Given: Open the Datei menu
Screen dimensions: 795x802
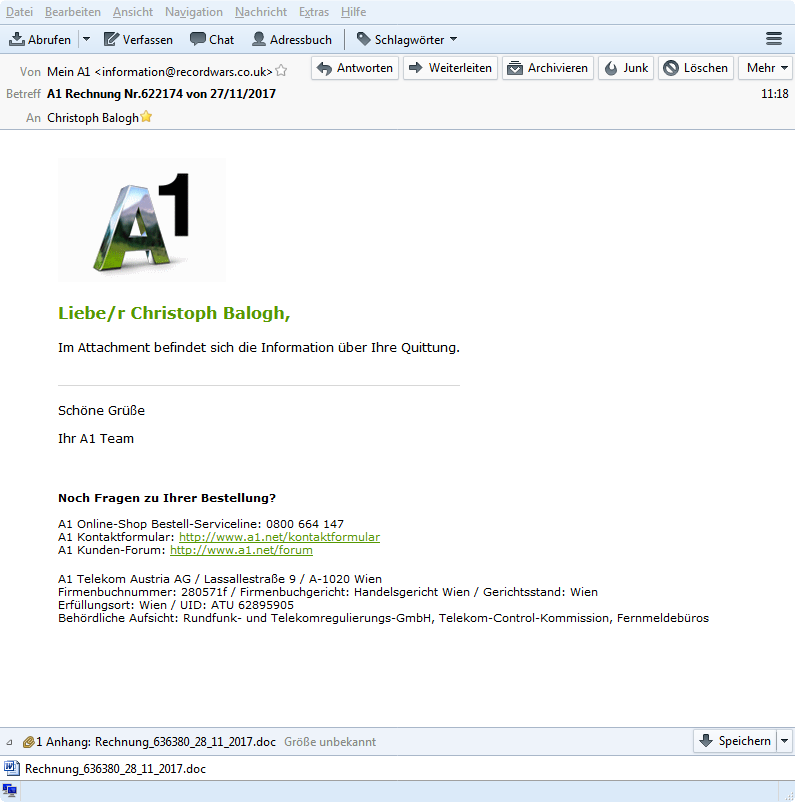Looking at the screenshot, I should click(19, 12).
